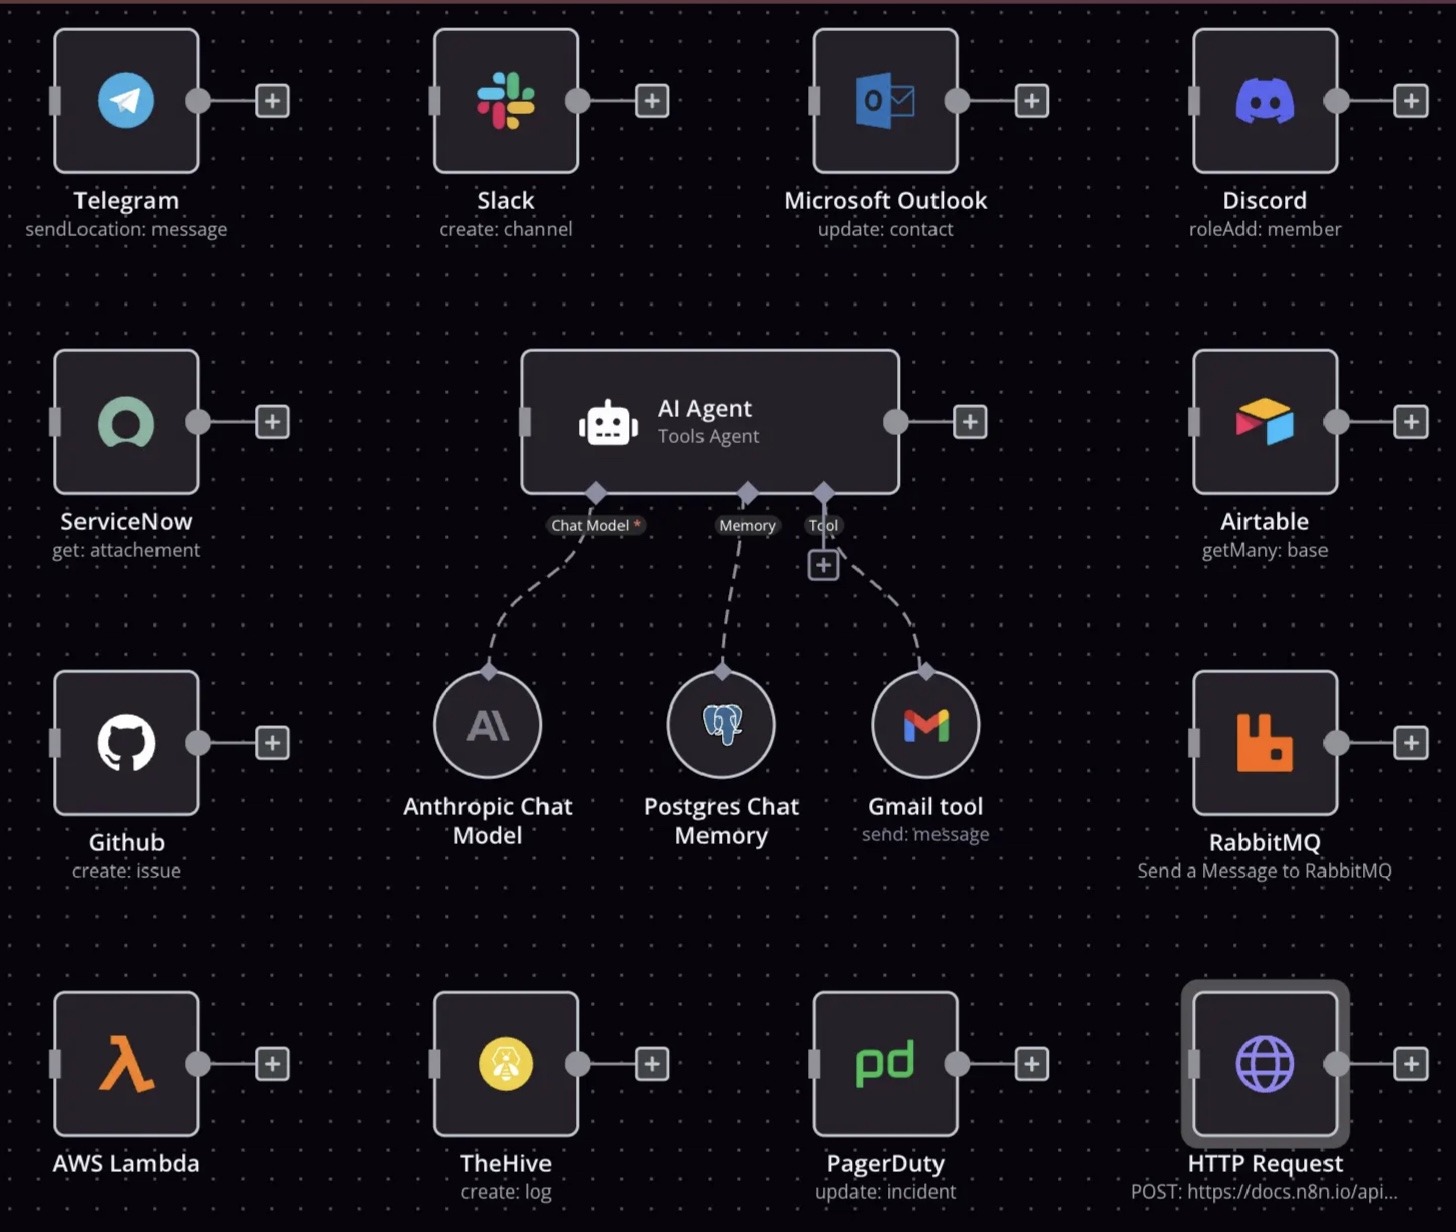
Task: Select the Discord node icon
Action: coord(1265,101)
